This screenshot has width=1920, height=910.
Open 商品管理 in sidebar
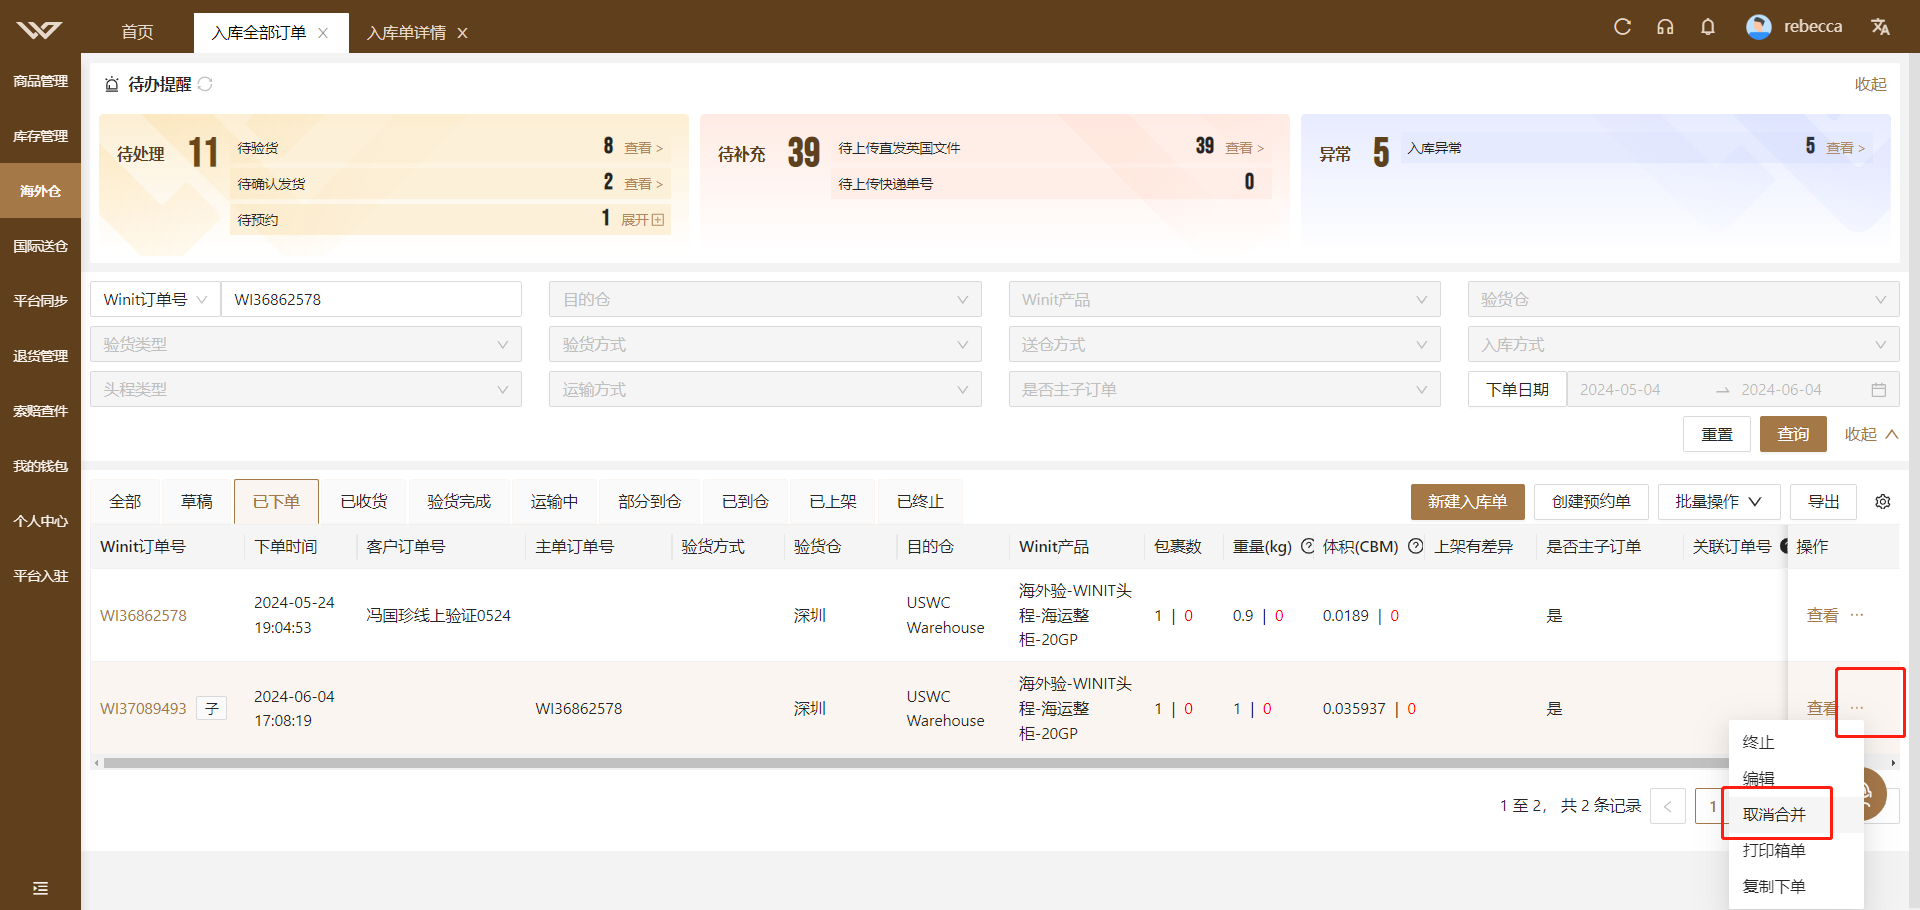tap(40, 81)
